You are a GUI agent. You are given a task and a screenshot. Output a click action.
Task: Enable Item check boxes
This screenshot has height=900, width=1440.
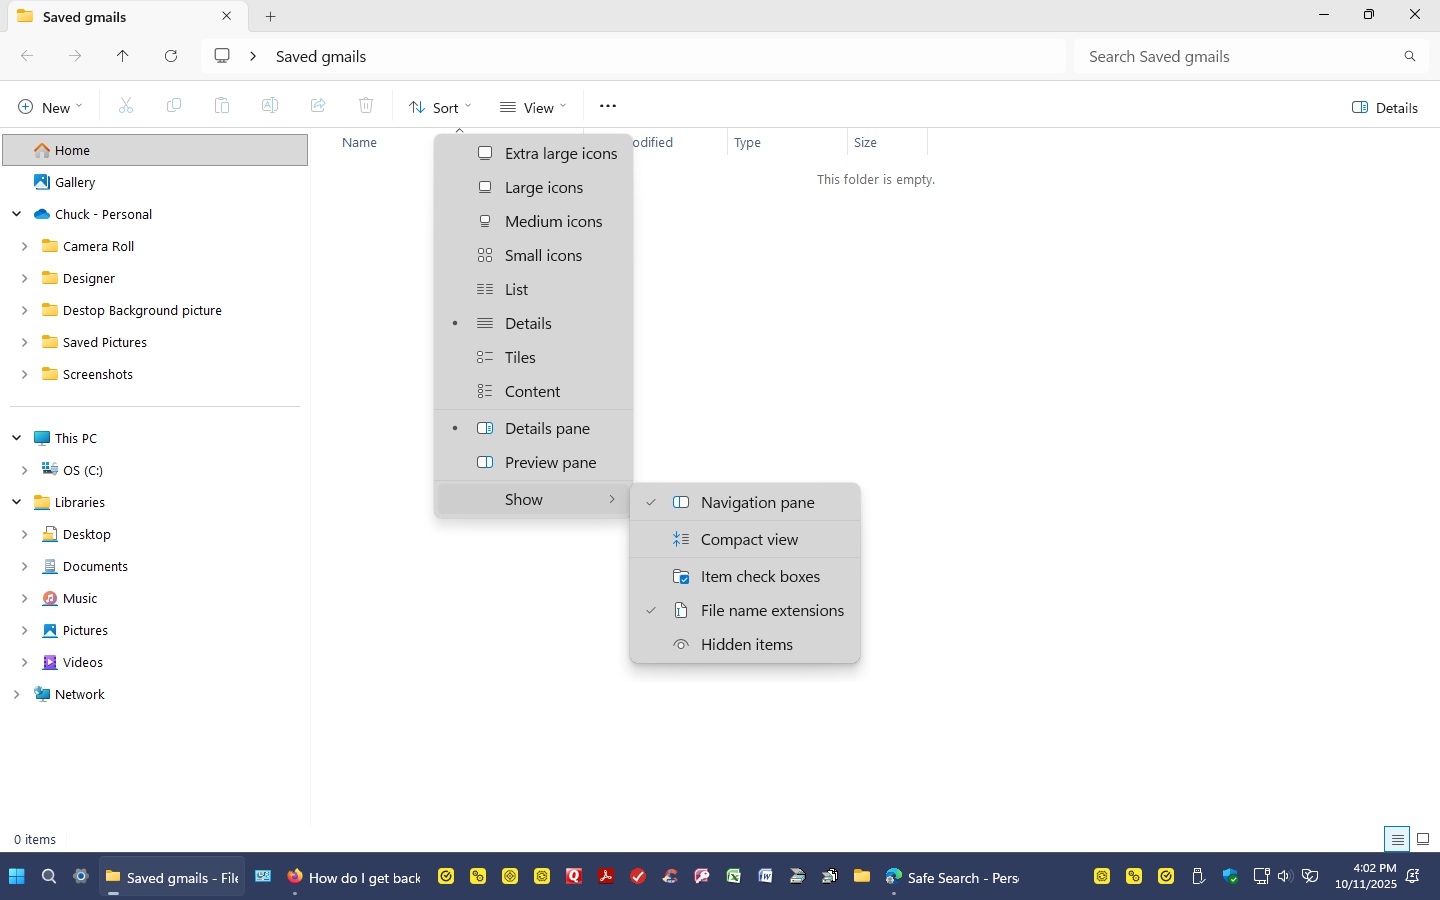(761, 576)
